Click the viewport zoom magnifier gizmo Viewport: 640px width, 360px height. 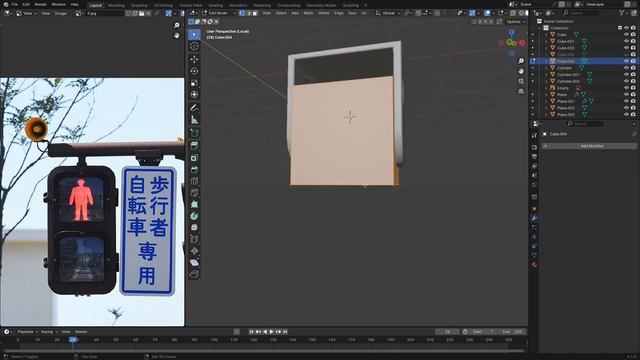tap(521, 61)
